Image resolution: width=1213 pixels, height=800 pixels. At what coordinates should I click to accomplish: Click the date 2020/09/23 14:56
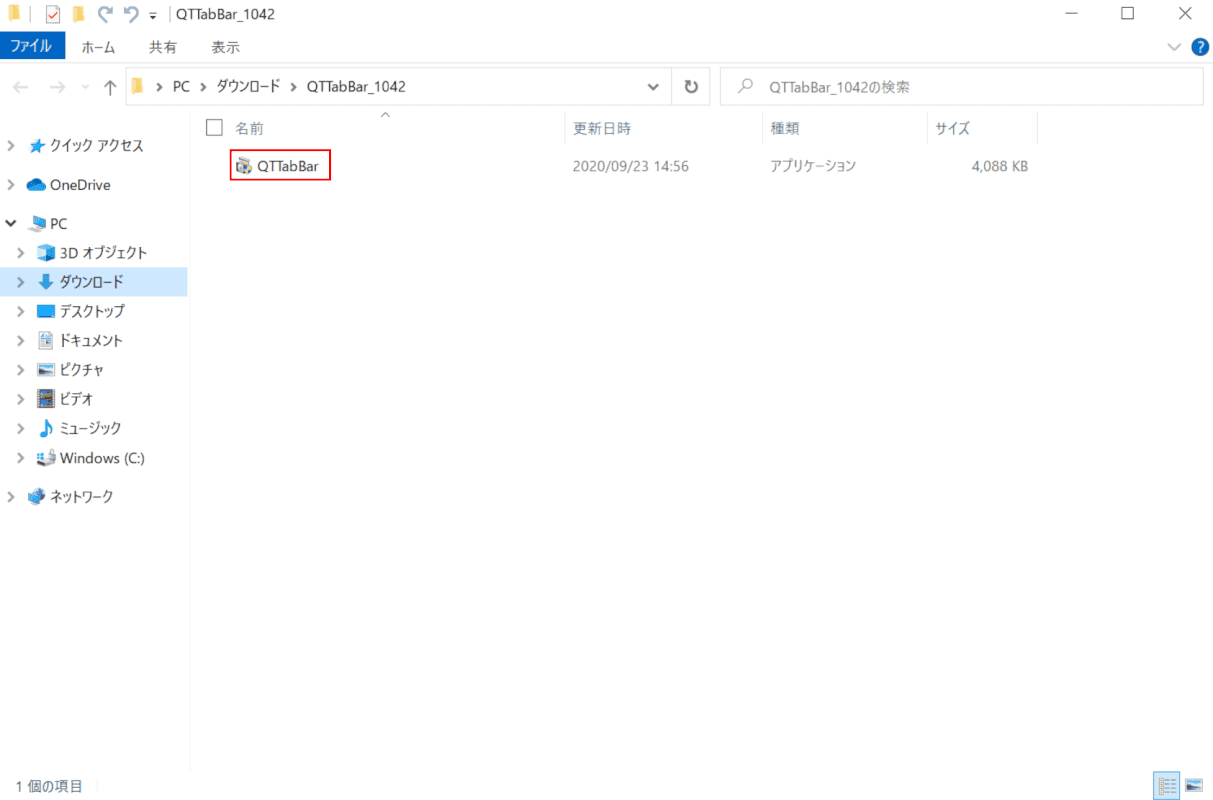pos(630,166)
